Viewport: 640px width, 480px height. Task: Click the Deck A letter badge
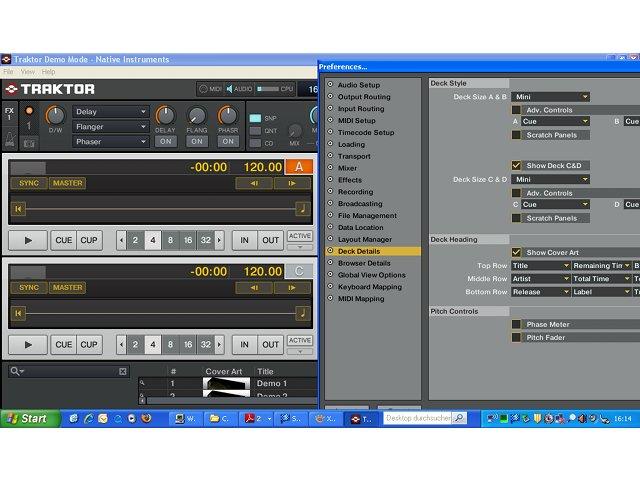(x=299, y=167)
